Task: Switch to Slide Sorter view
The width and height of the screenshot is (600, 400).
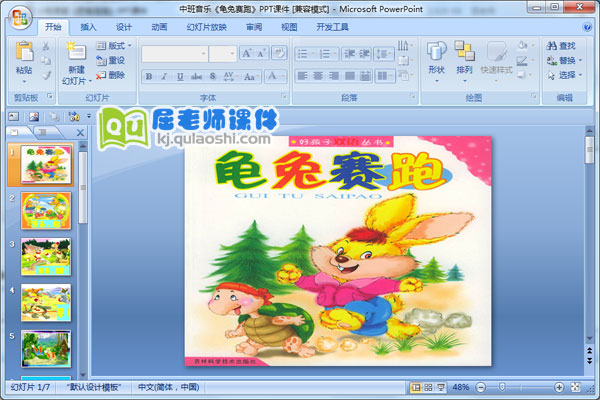Action: 428,387
